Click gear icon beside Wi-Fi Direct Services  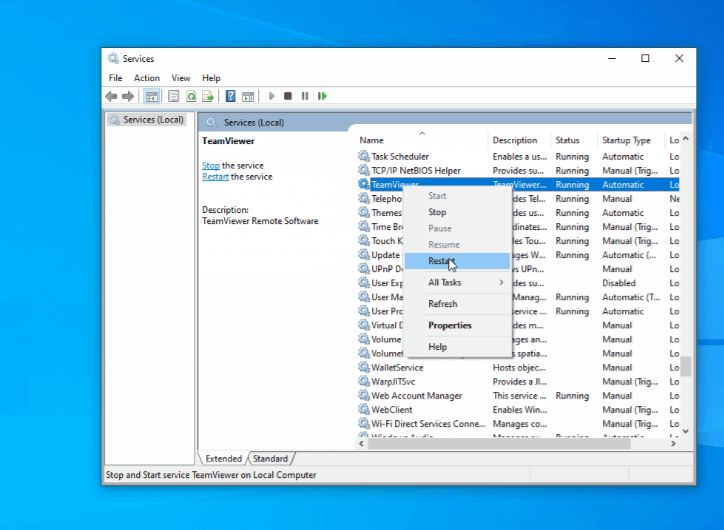[364, 423]
